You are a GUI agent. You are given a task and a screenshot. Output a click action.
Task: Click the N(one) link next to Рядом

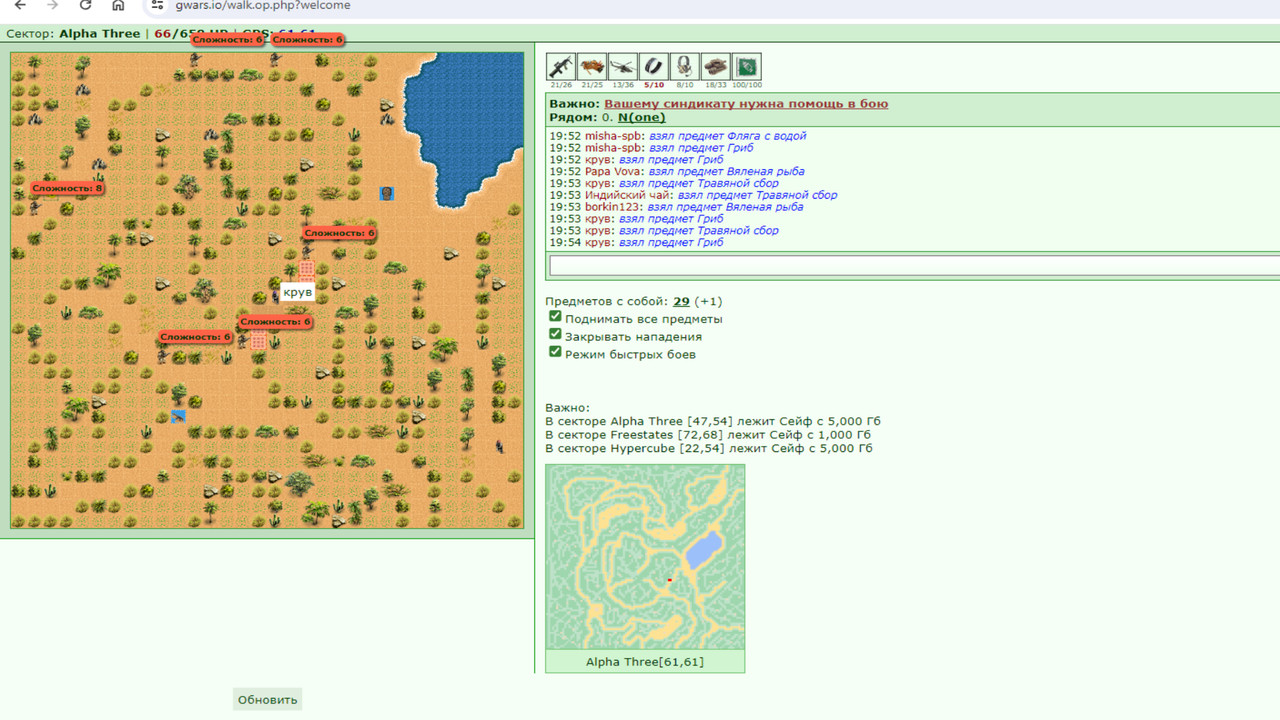coord(641,118)
